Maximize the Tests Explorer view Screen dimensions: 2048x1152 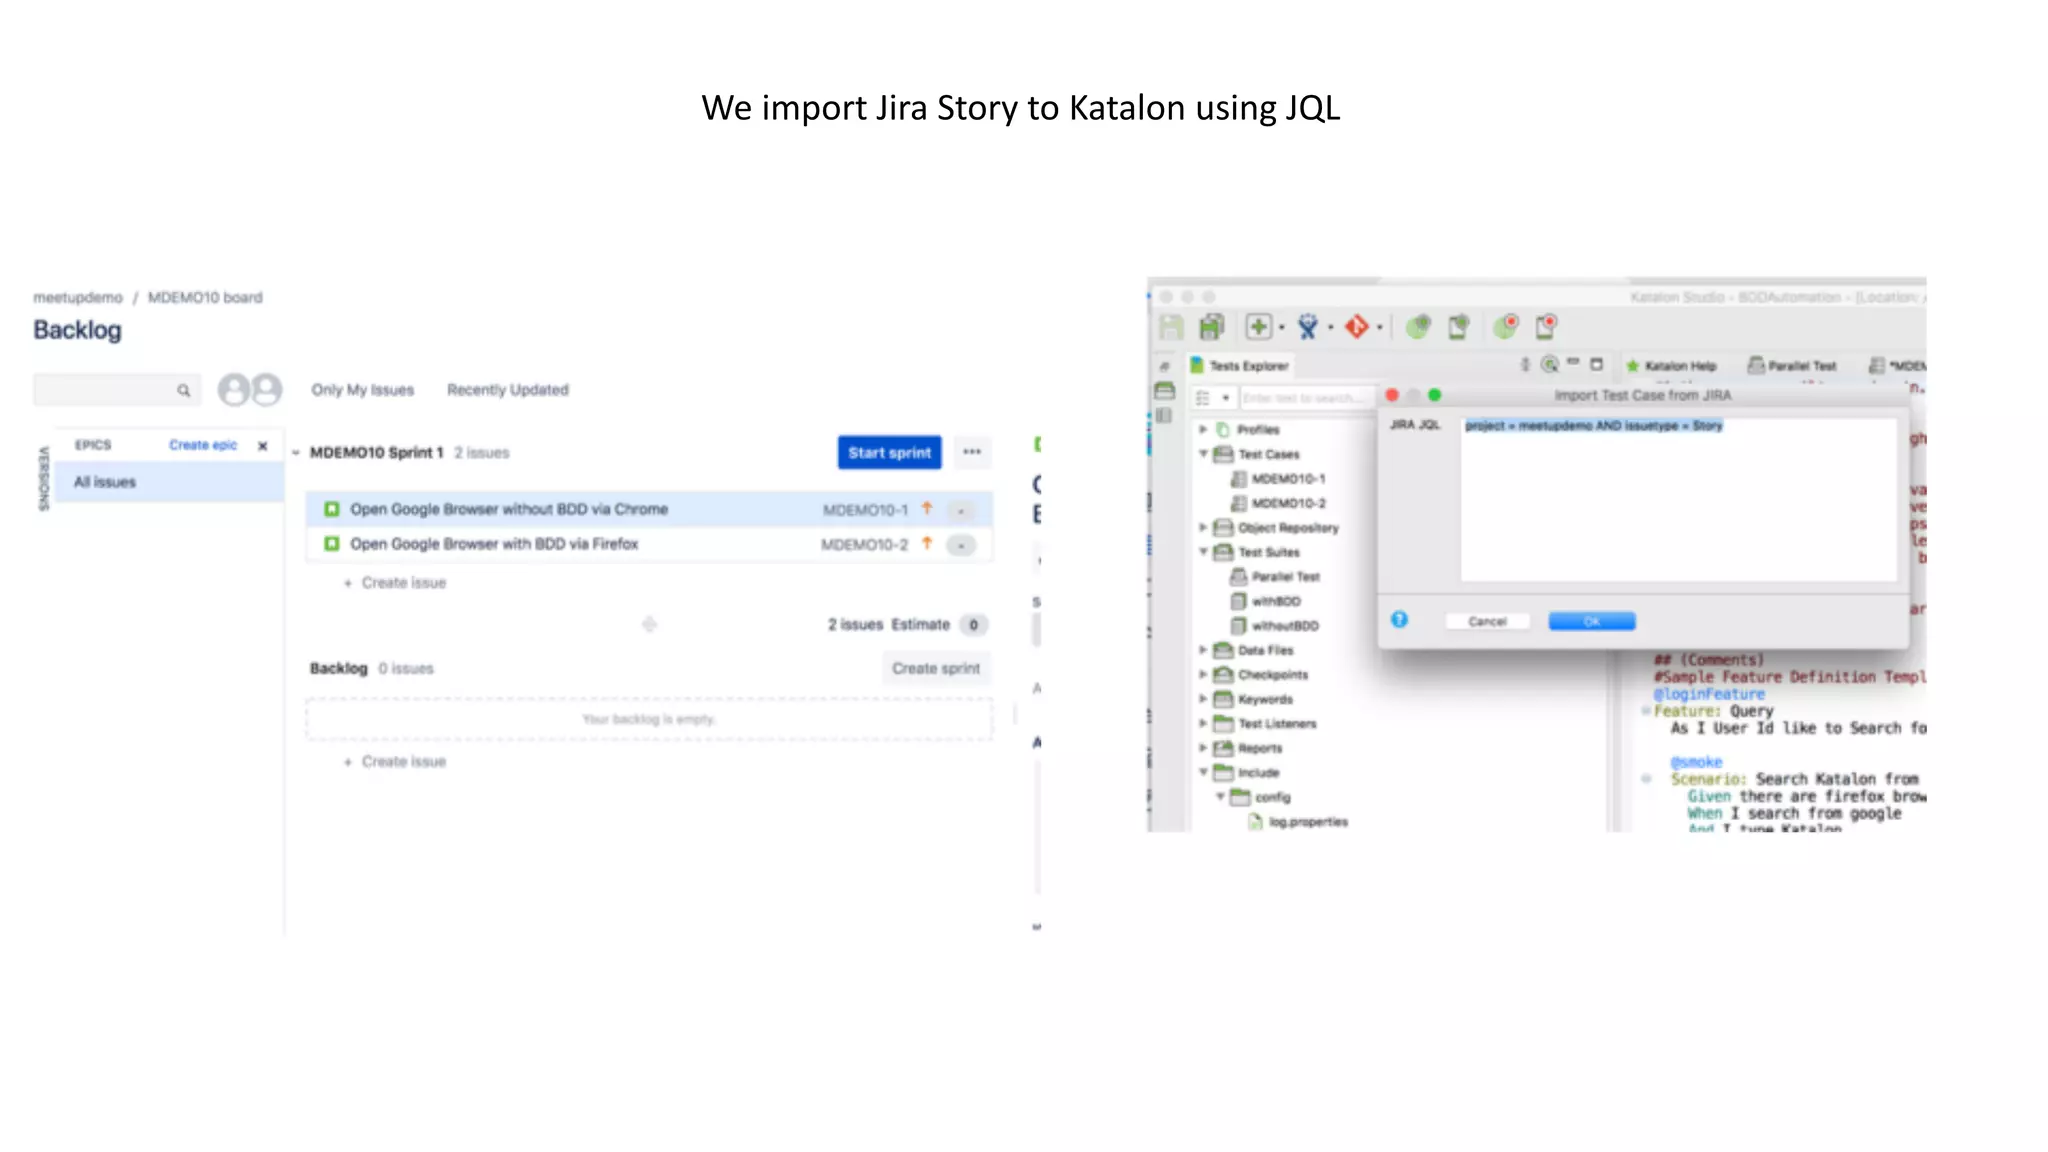pyautogui.click(x=1597, y=364)
